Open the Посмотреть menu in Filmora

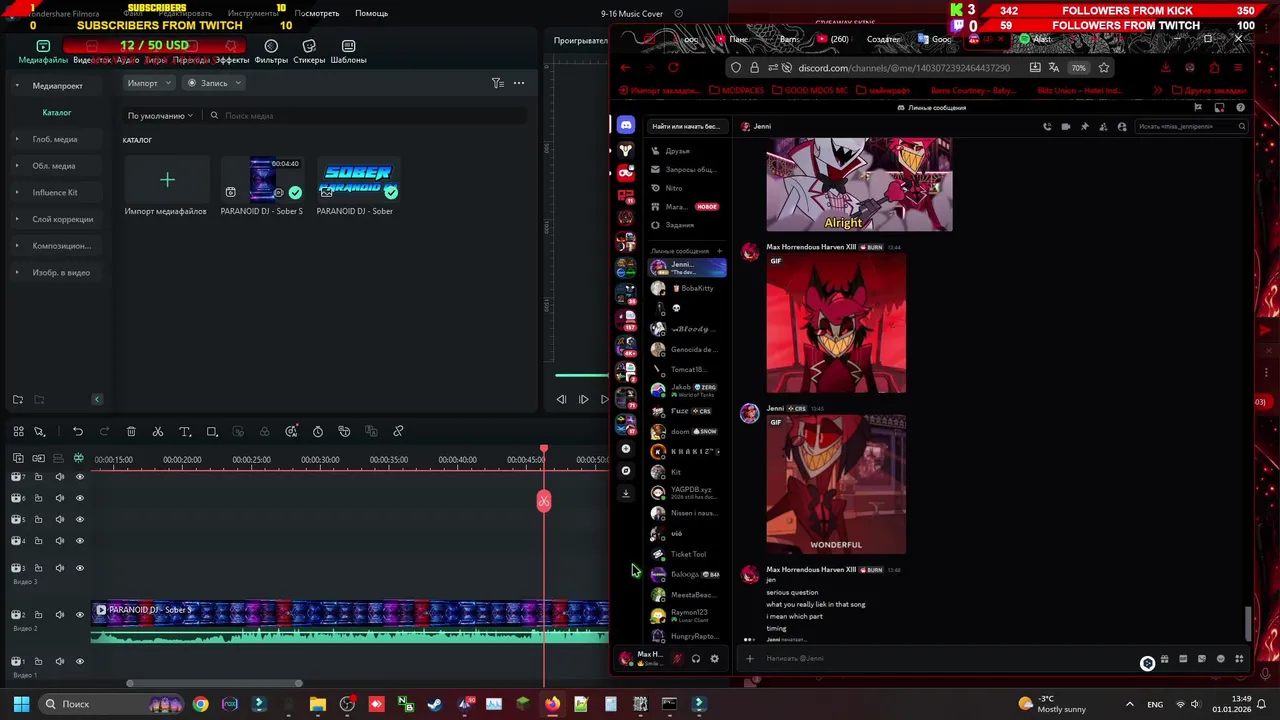coord(319,13)
